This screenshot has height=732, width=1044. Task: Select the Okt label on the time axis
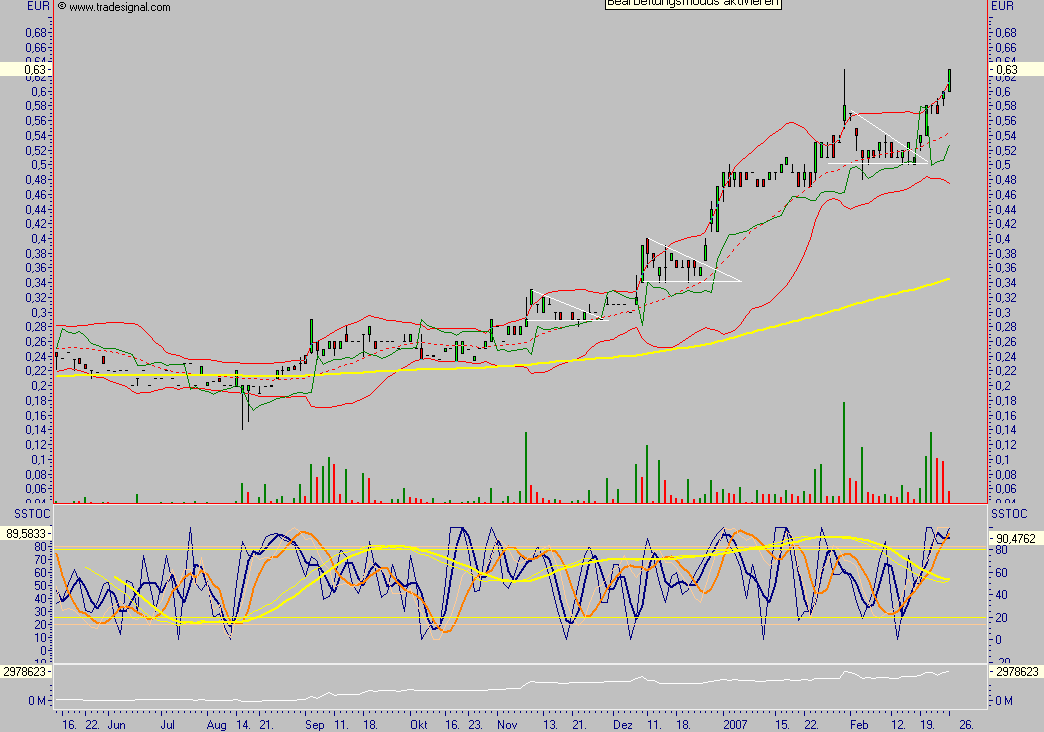418,723
